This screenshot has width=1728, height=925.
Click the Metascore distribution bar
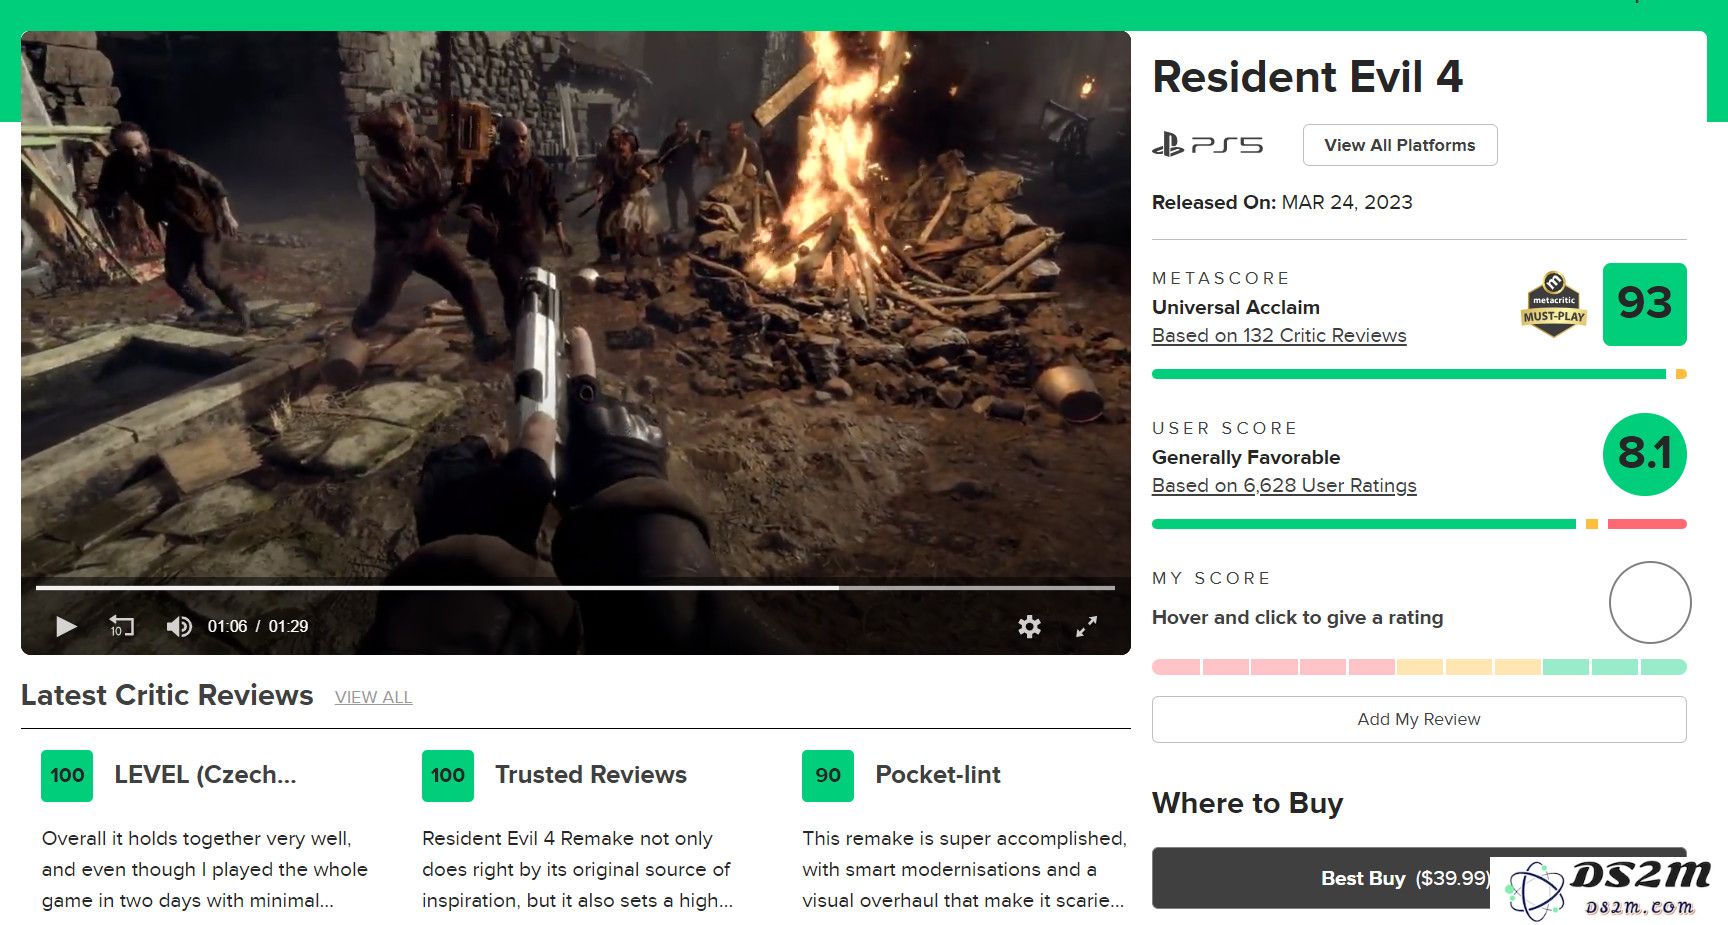[1419, 374]
